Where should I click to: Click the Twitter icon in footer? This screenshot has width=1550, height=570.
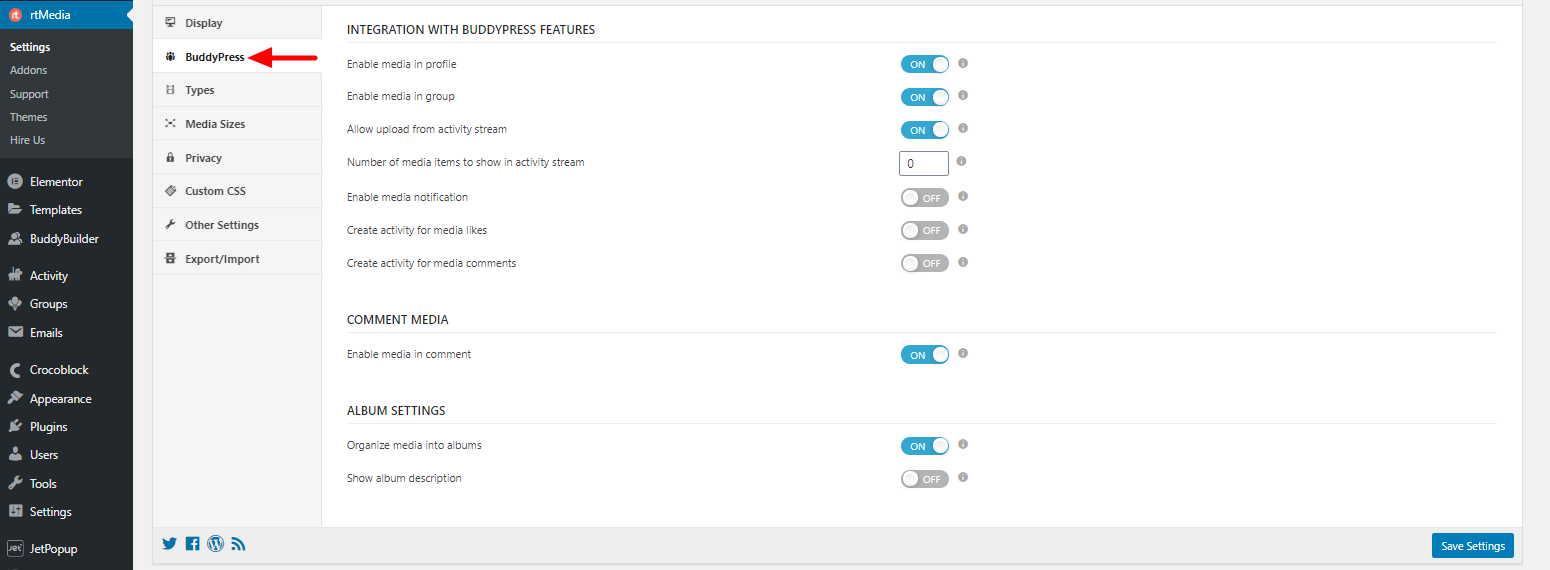pos(169,544)
